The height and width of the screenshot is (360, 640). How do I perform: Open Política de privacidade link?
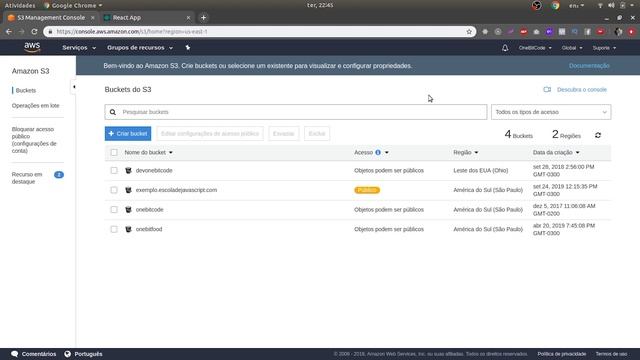562,354
